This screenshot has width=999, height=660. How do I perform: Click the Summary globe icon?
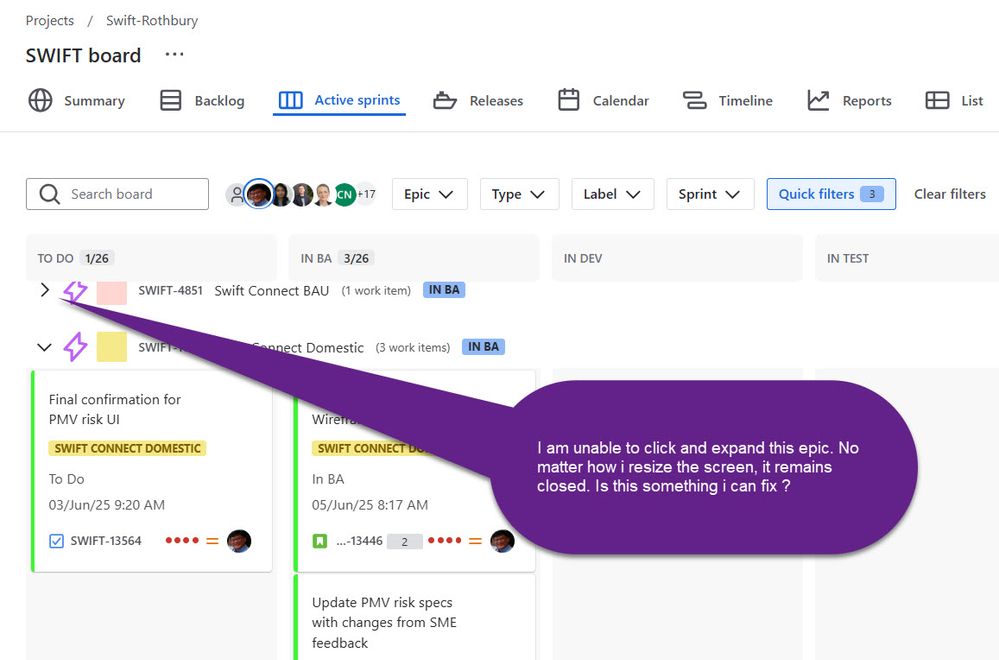pos(40,100)
